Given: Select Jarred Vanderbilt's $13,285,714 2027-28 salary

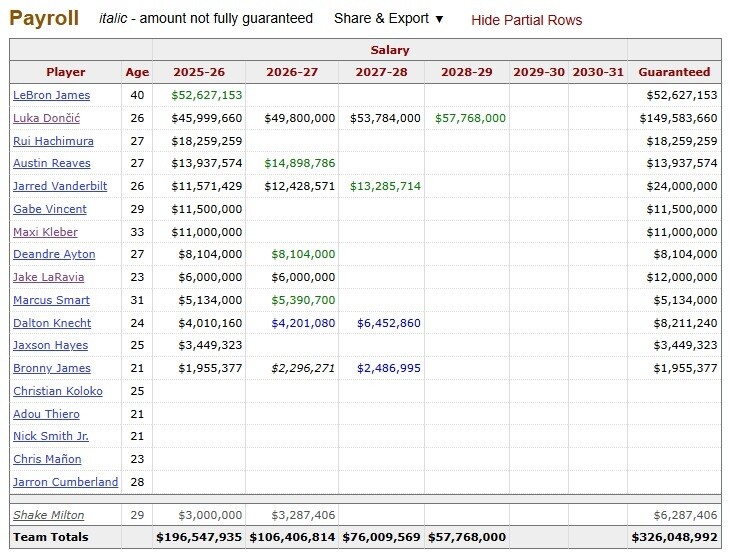Looking at the screenshot, I should pos(385,186).
